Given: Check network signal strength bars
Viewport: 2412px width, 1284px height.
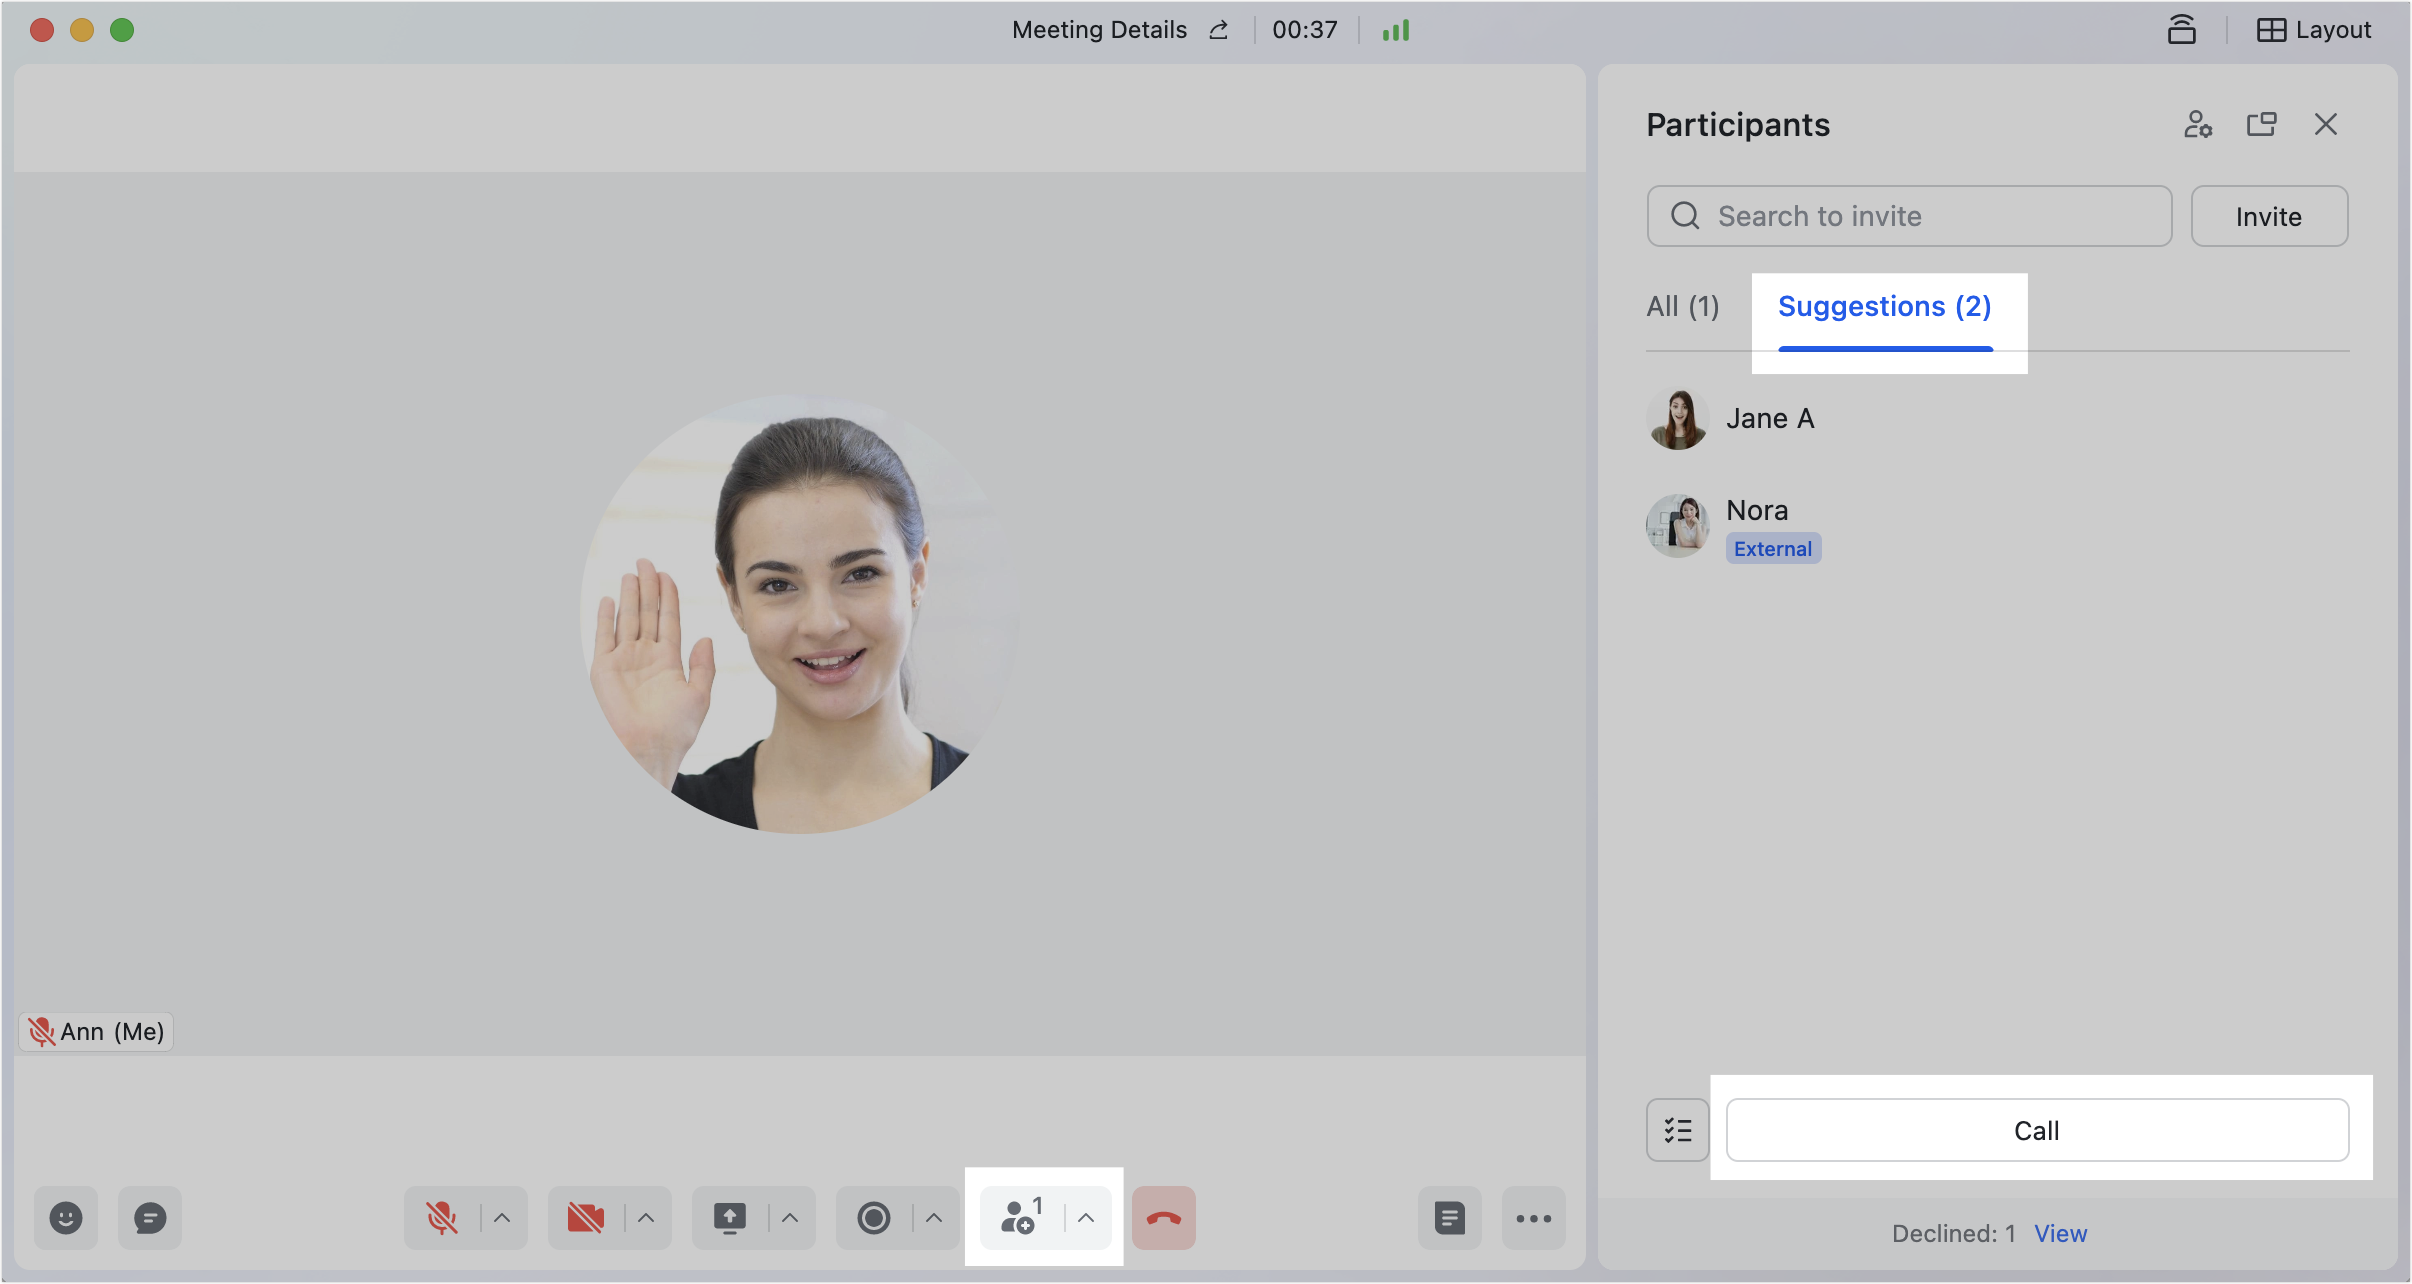Looking at the screenshot, I should pos(1396,30).
